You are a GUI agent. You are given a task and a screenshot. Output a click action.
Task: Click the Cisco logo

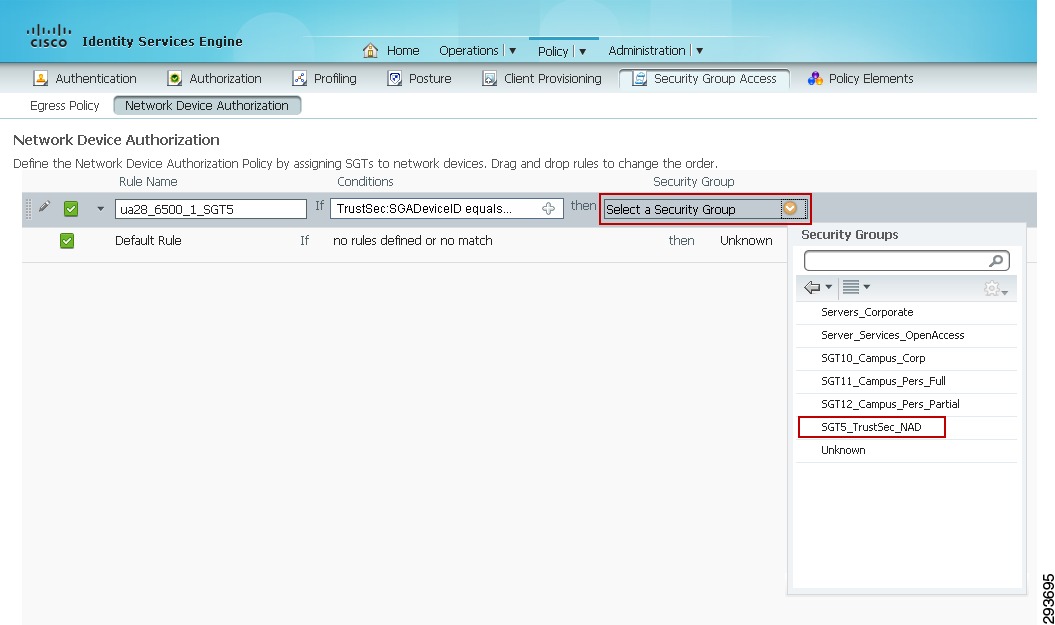click(49, 36)
